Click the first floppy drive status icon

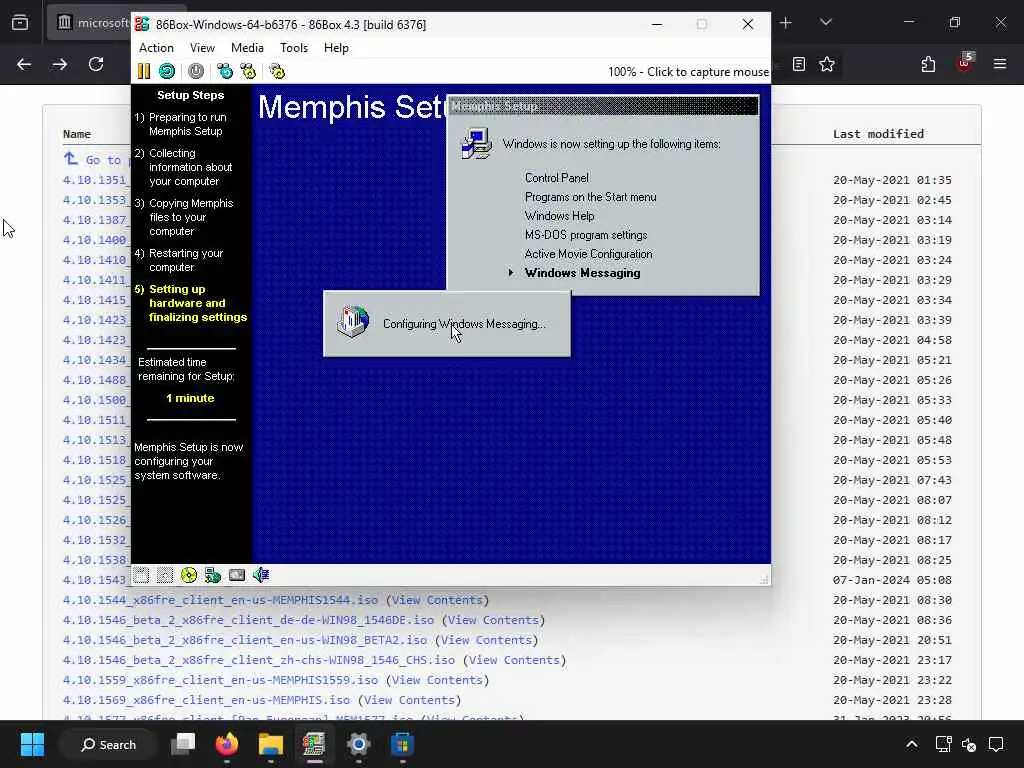click(141, 575)
